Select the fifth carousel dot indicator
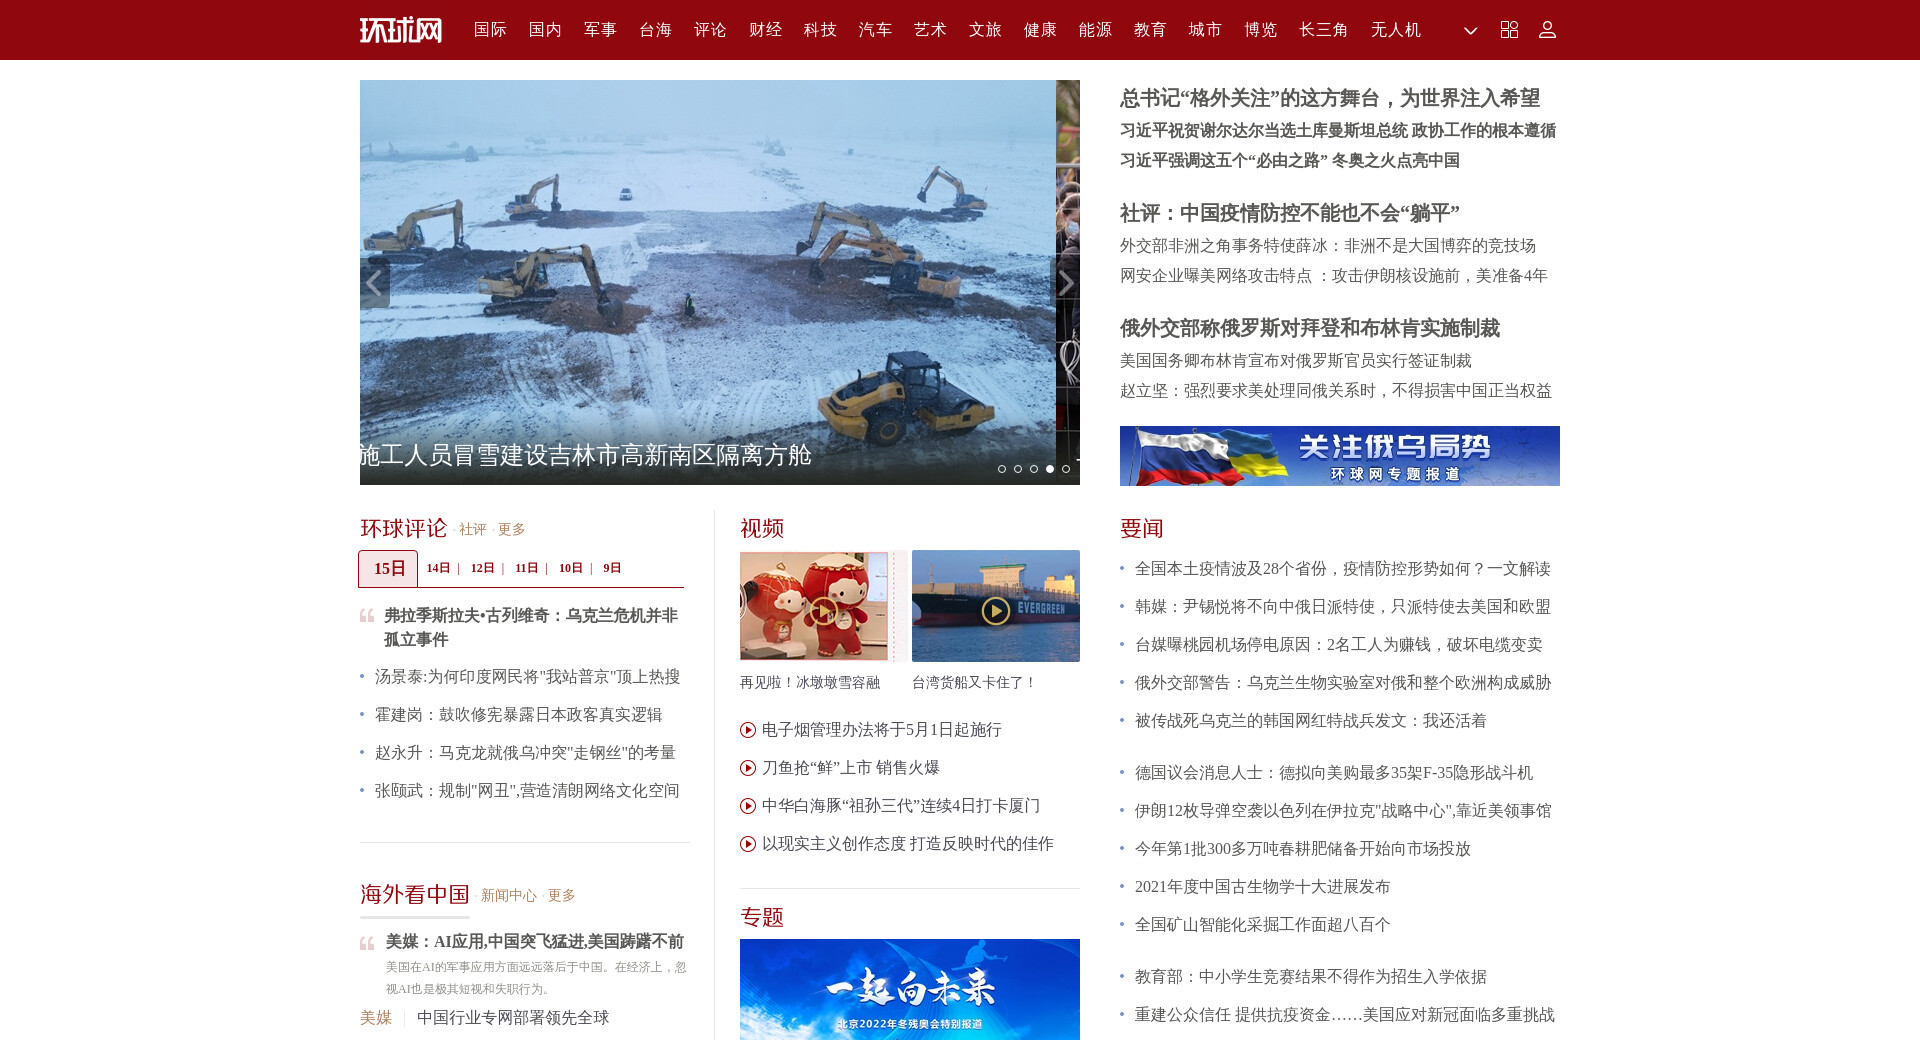The width and height of the screenshot is (1920, 1040). click(x=1066, y=469)
